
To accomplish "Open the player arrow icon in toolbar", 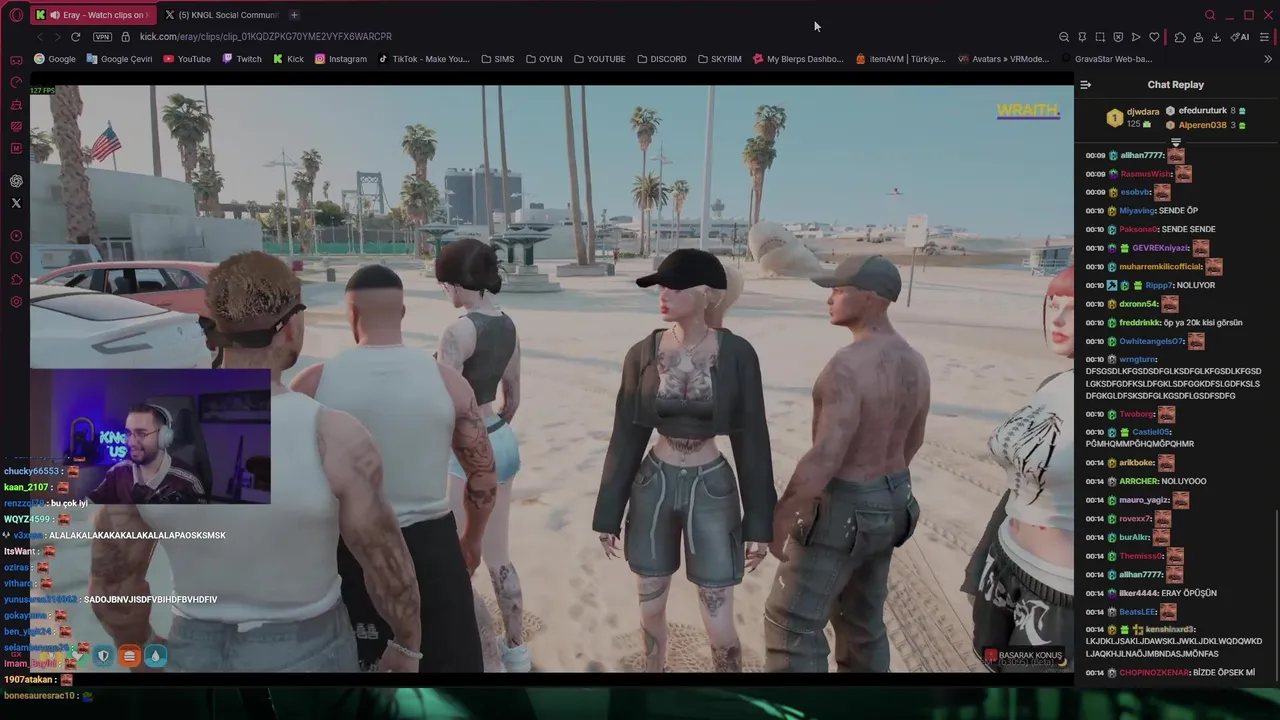I will (1136, 37).
